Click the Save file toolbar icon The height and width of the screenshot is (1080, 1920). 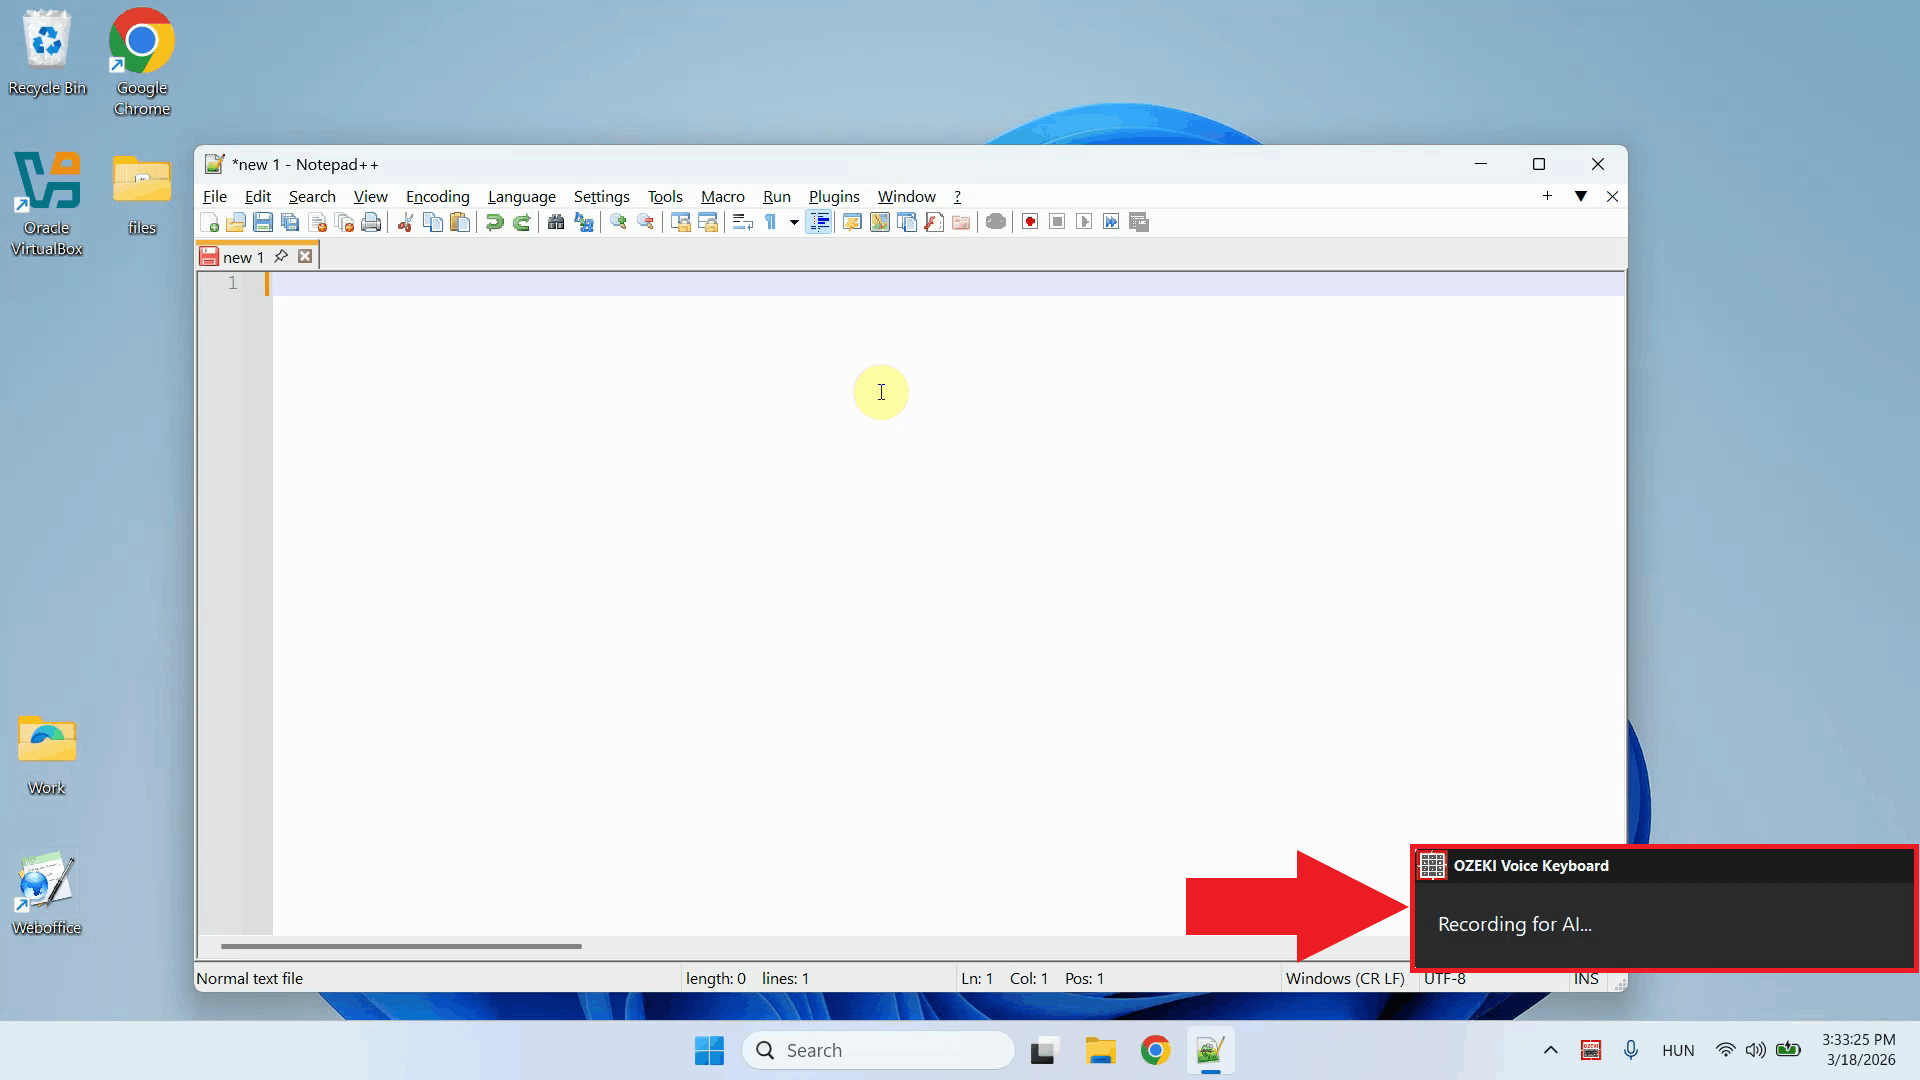(263, 222)
